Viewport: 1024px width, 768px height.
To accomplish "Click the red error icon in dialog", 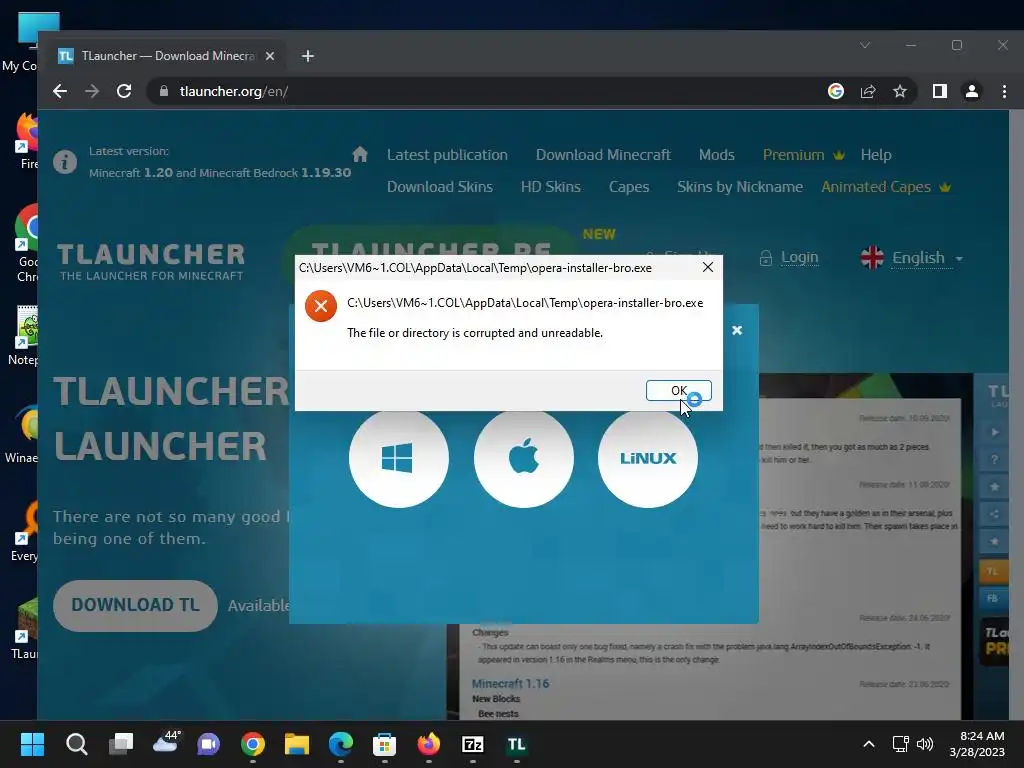I will point(321,306).
